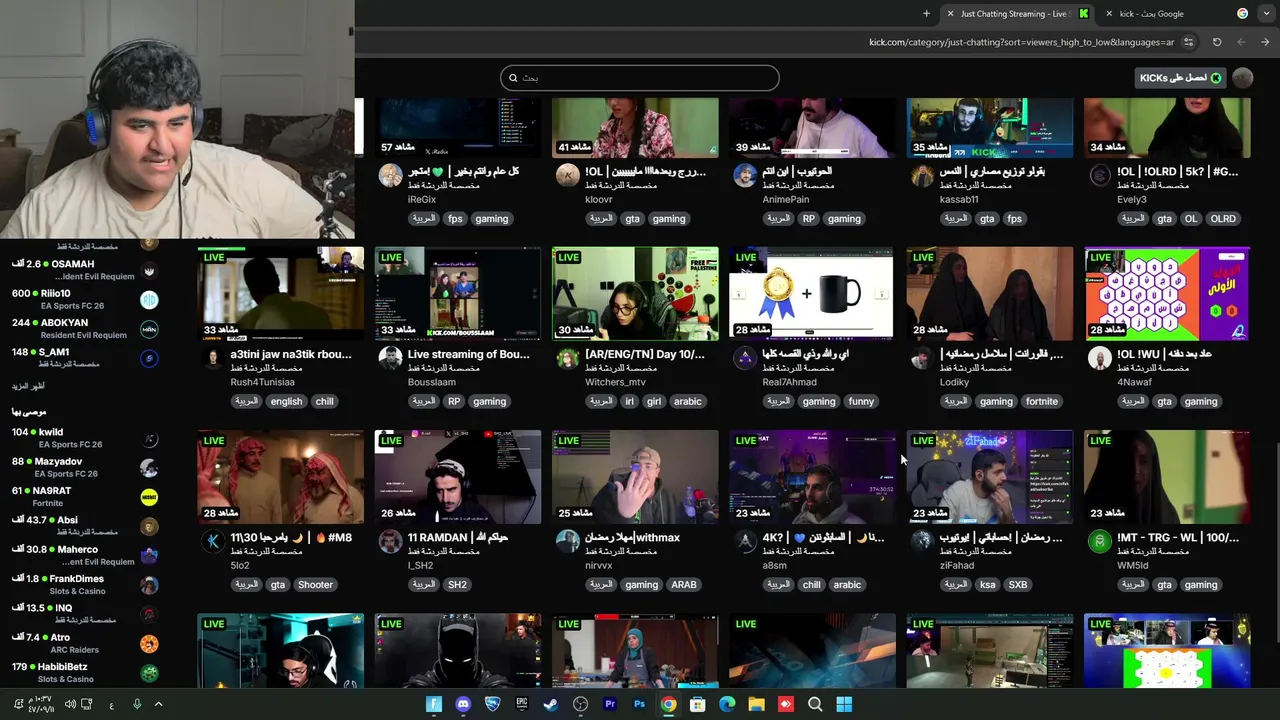Launch Rocket League from the taskbar
Viewport: 1280px width, 720px height.
(492, 704)
